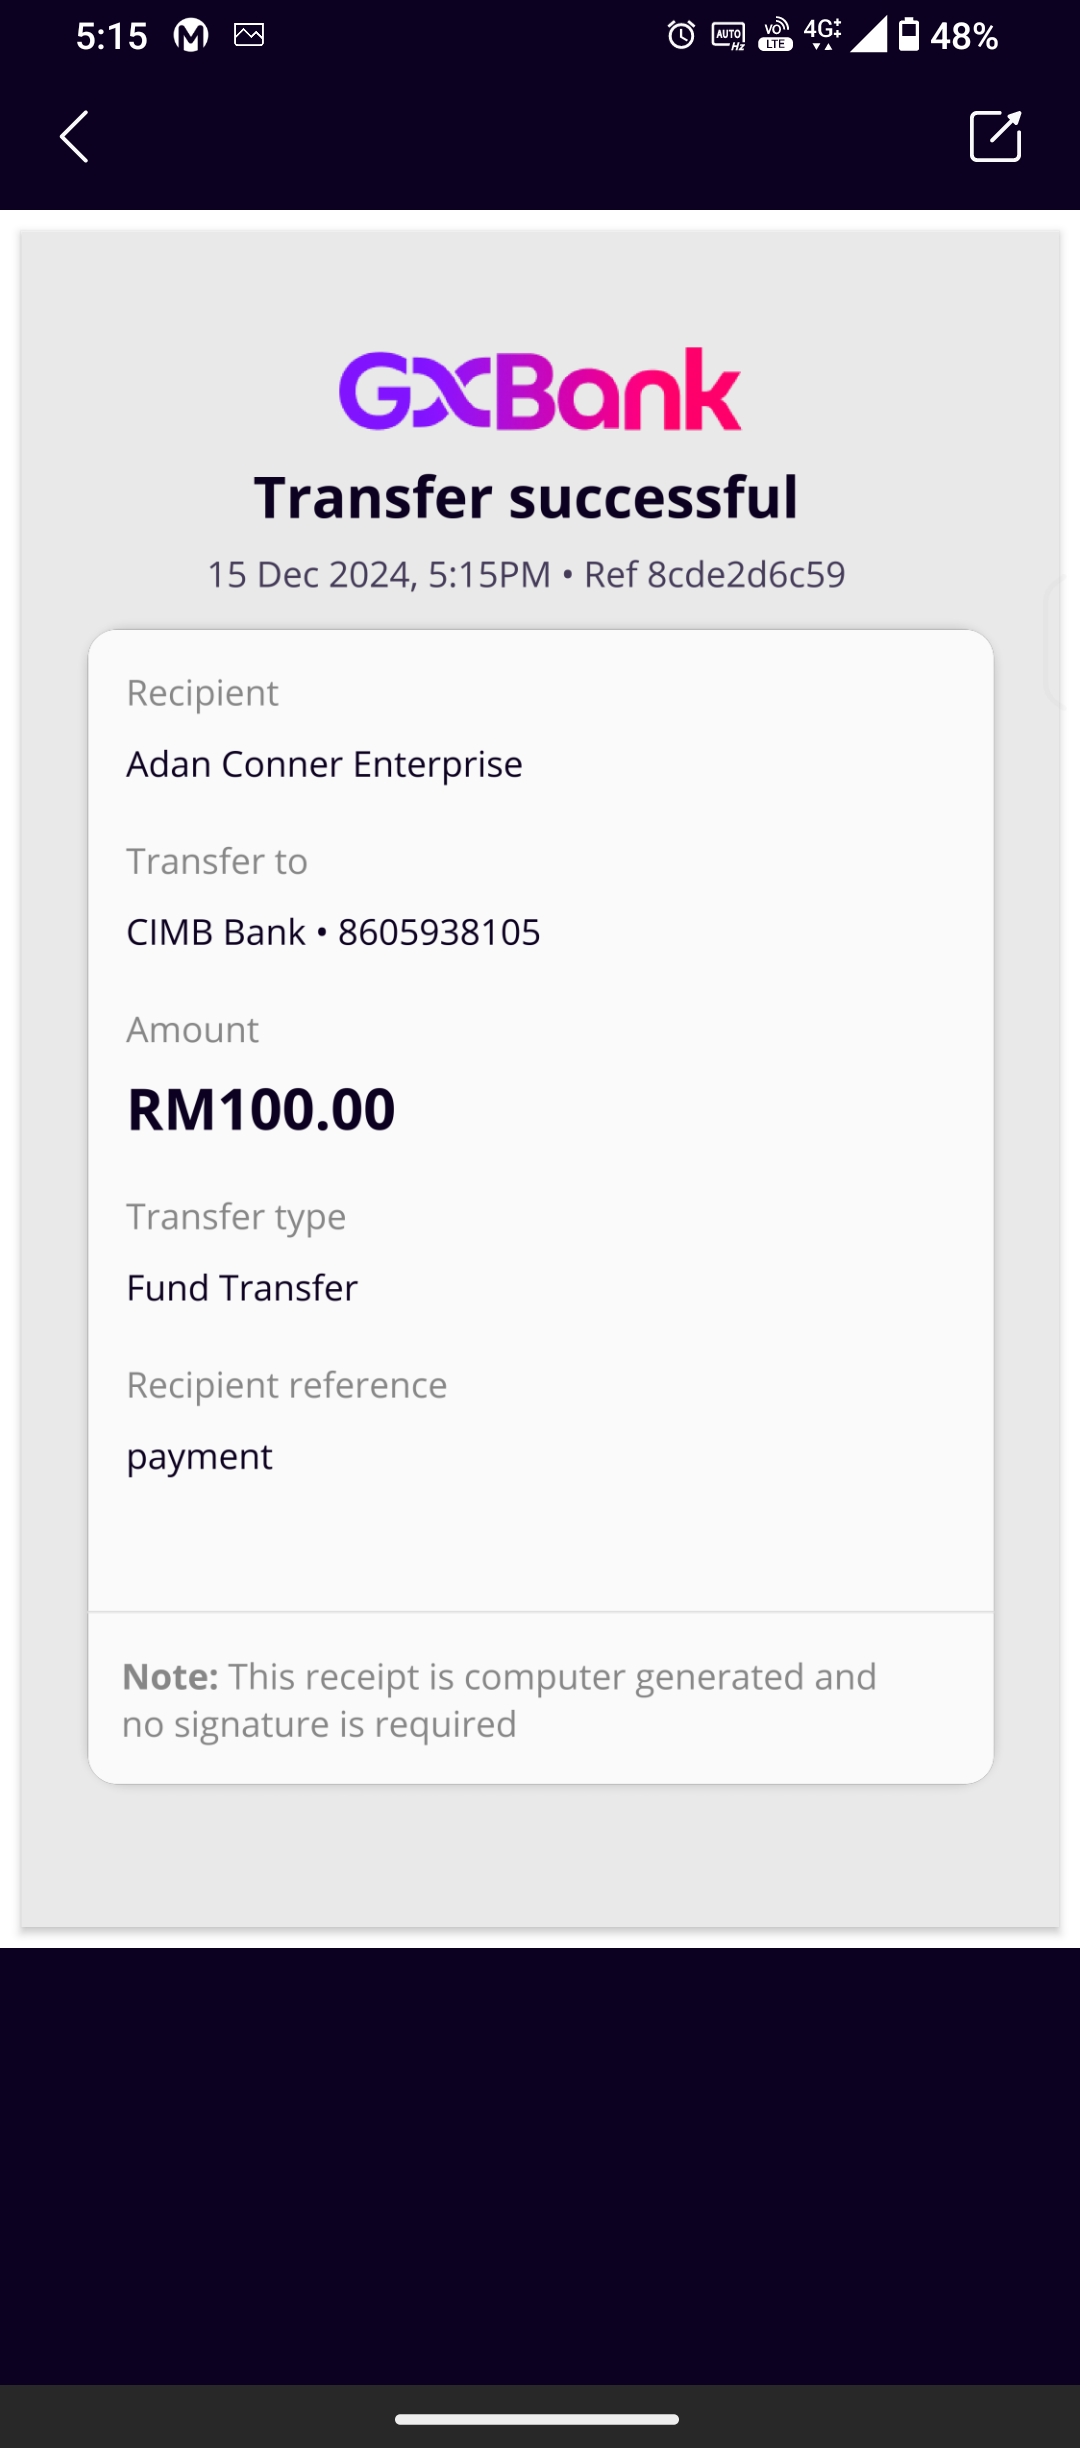Image resolution: width=1080 pixels, height=2448 pixels.
Task: Select the Transfer successful heading
Action: [x=526, y=497]
